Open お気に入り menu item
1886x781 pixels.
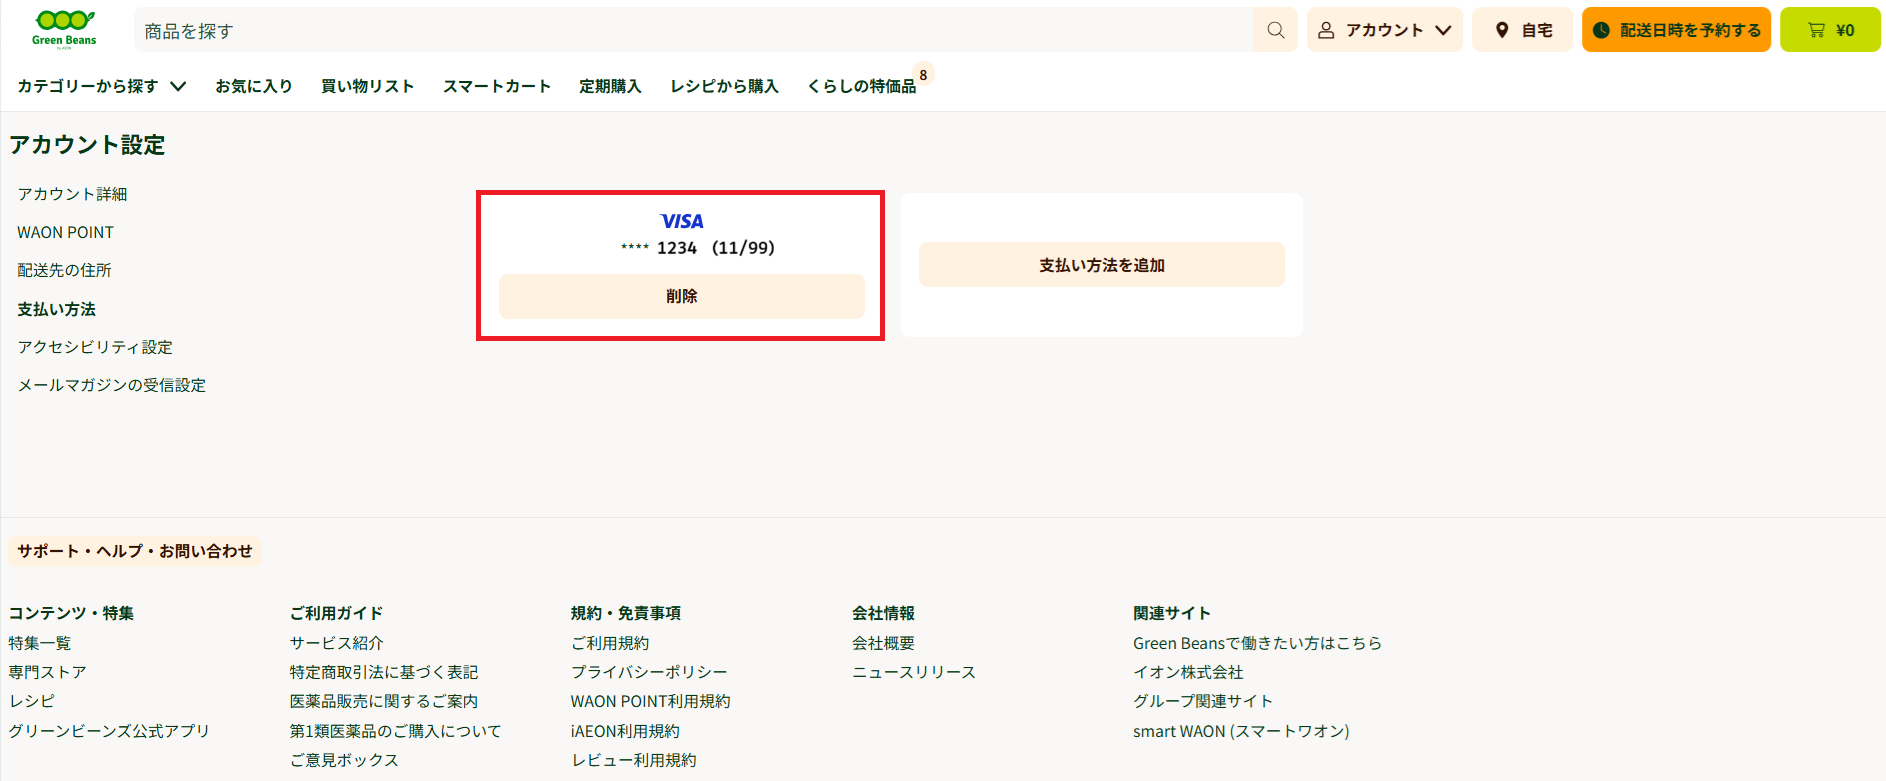[x=254, y=86]
